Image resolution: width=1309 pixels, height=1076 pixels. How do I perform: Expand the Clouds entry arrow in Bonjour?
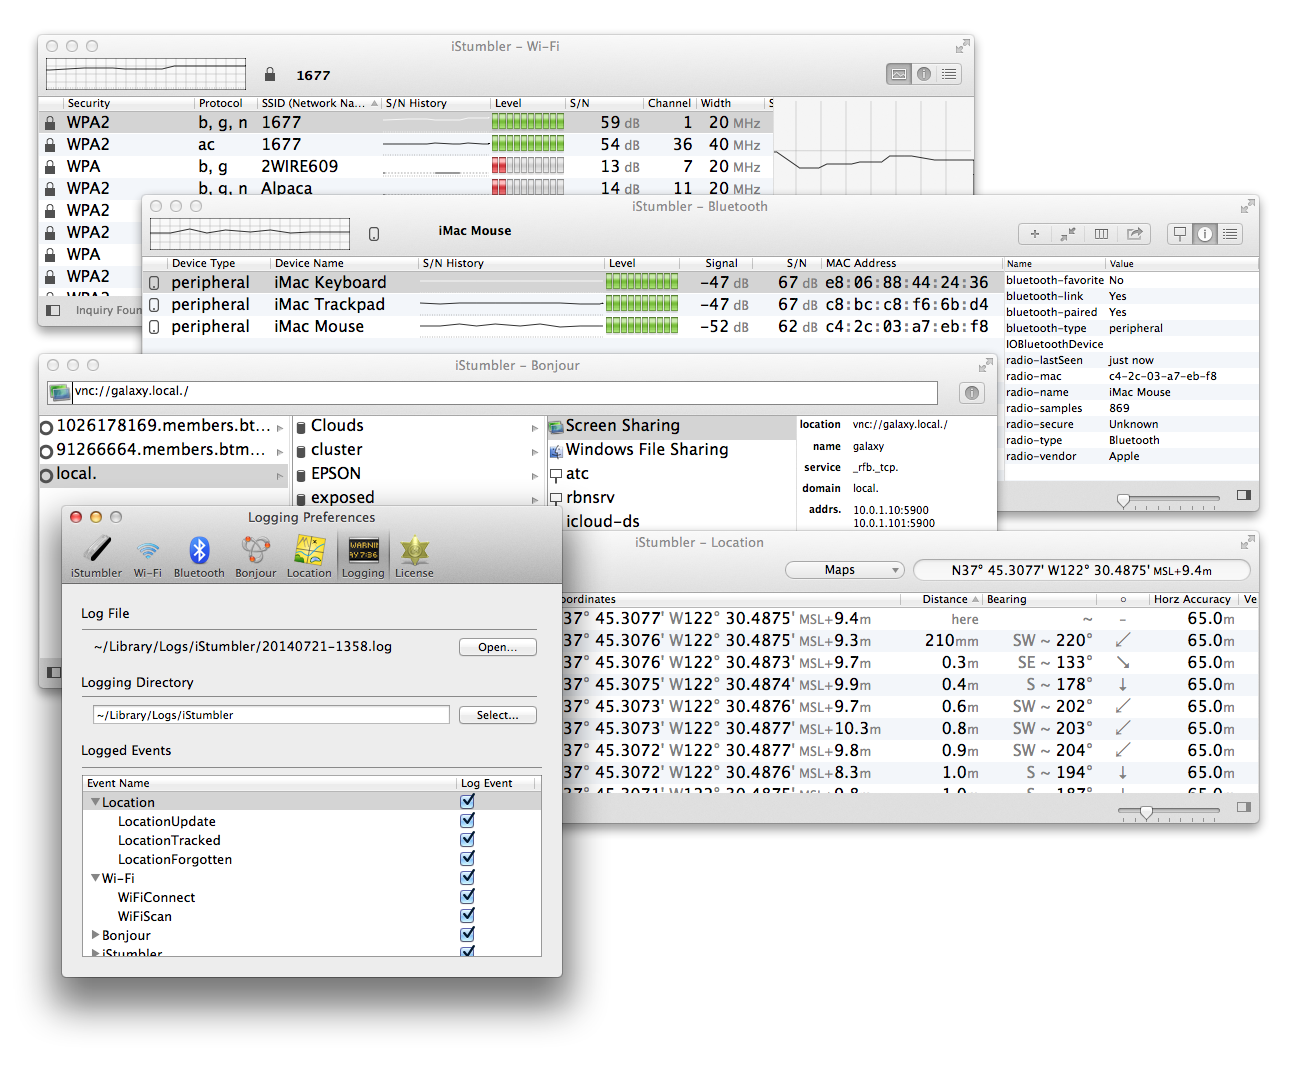point(535,427)
